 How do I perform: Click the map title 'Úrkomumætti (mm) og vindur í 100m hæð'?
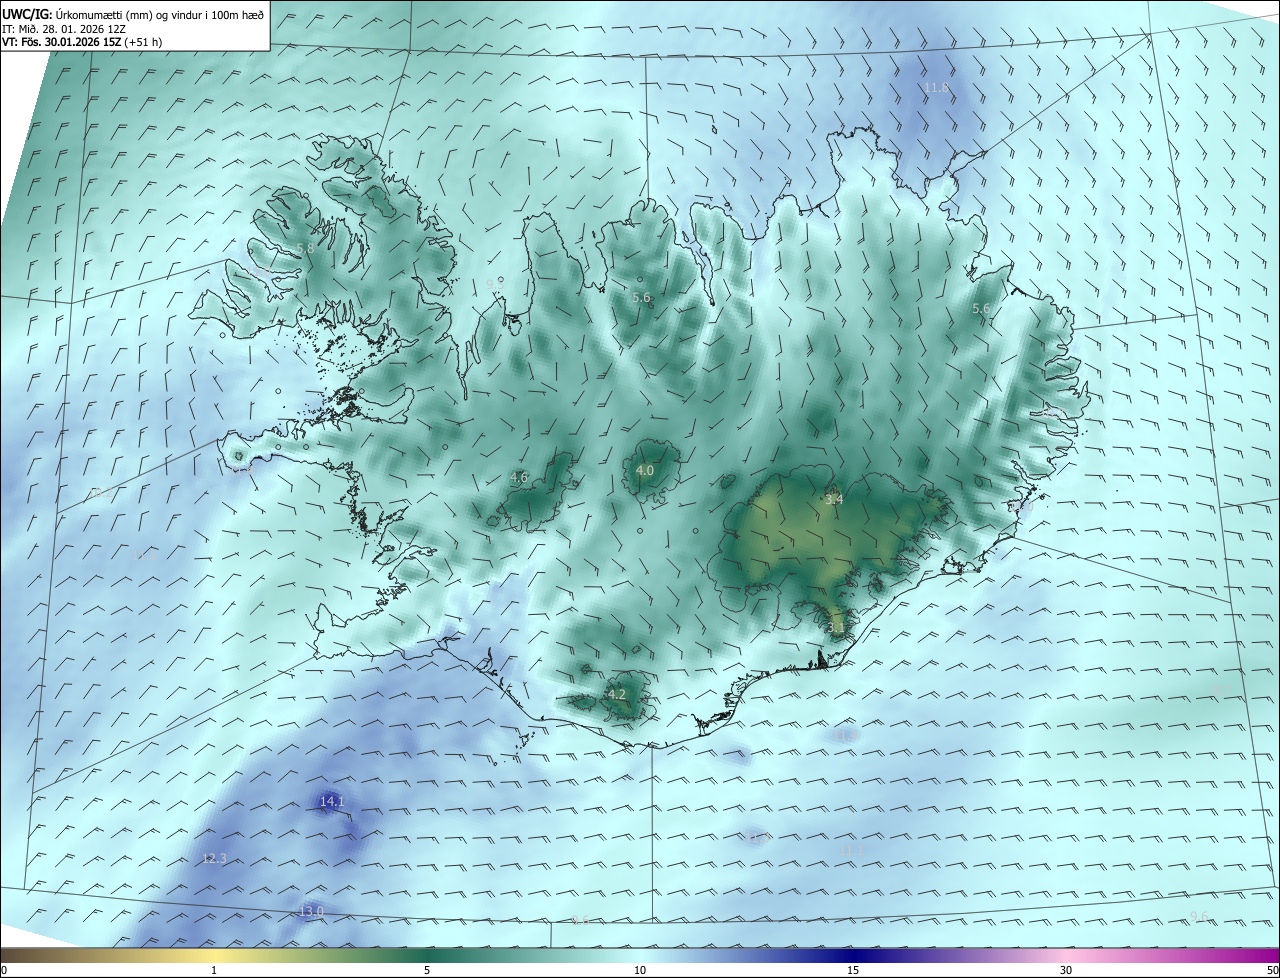[158, 14]
